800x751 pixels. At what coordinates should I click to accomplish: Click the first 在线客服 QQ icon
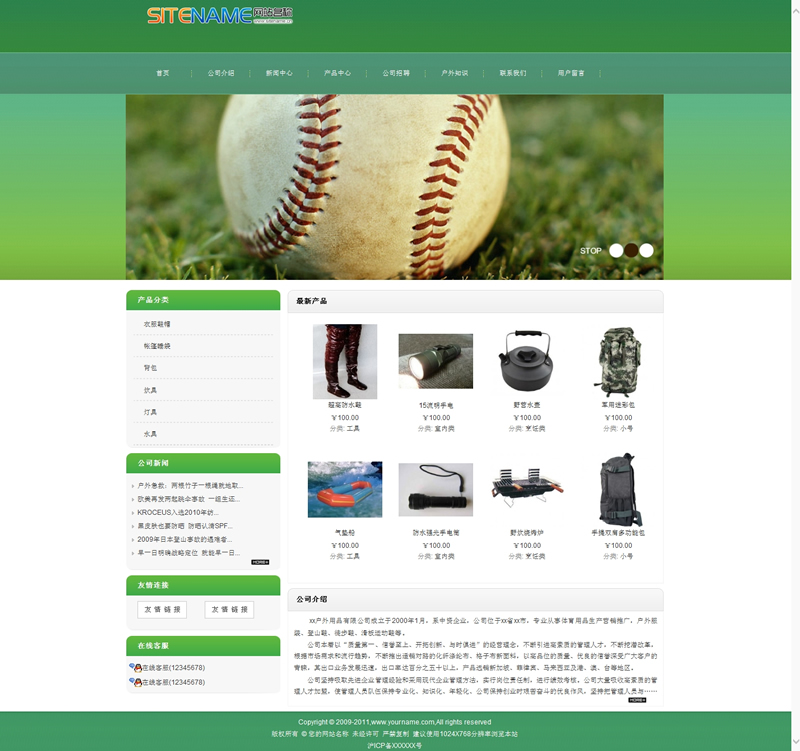click(x=135, y=667)
